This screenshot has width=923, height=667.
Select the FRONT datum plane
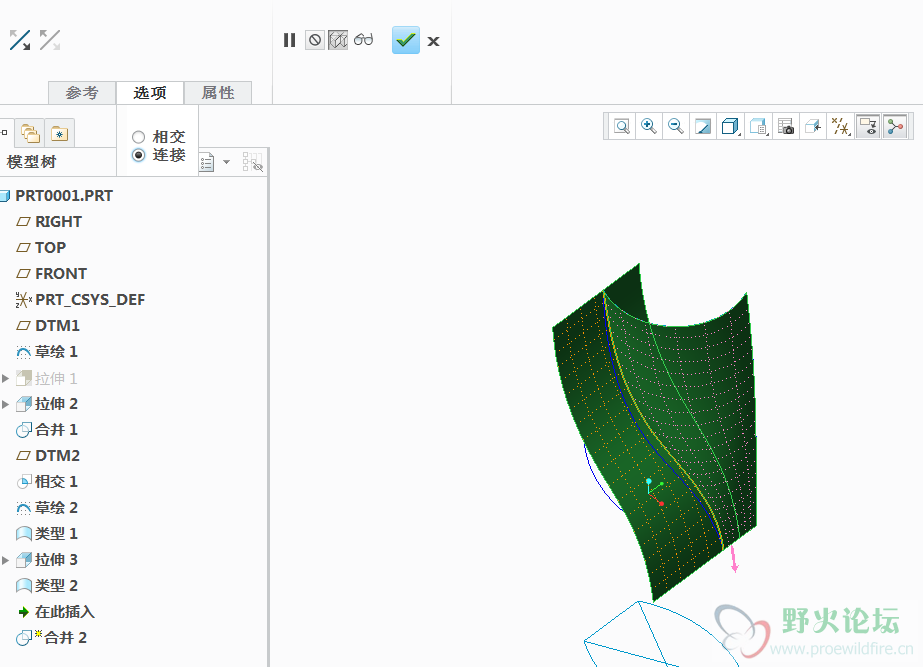pos(61,274)
